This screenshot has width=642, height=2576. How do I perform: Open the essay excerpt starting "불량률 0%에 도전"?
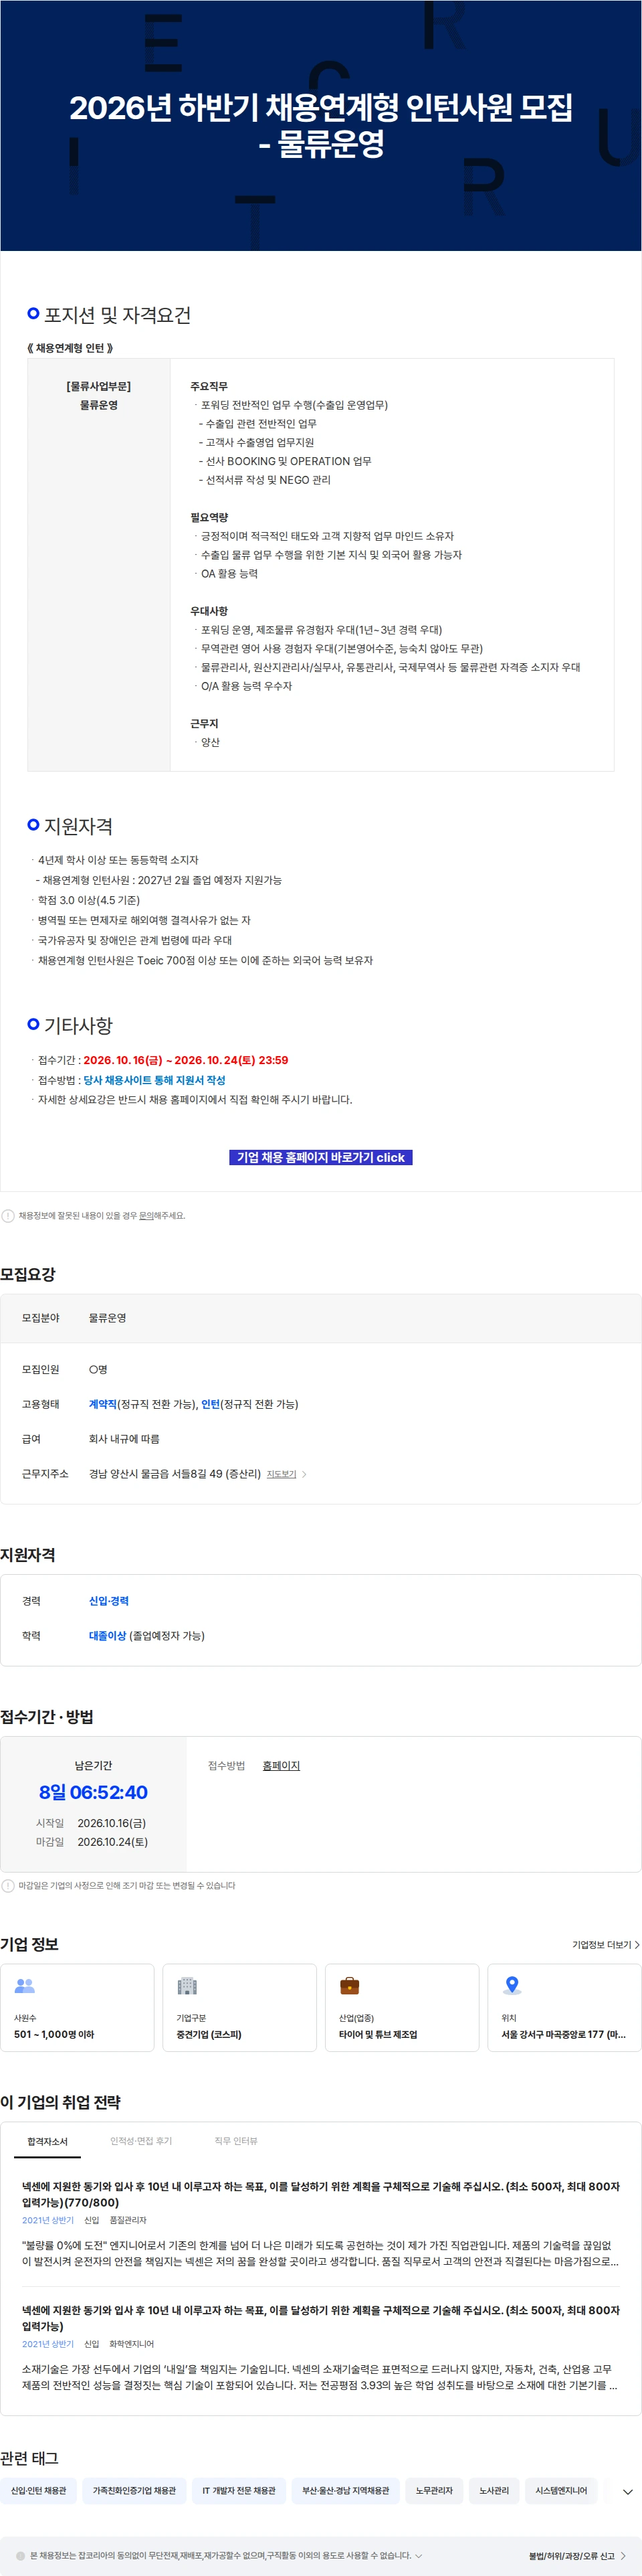coord(321,2253)
